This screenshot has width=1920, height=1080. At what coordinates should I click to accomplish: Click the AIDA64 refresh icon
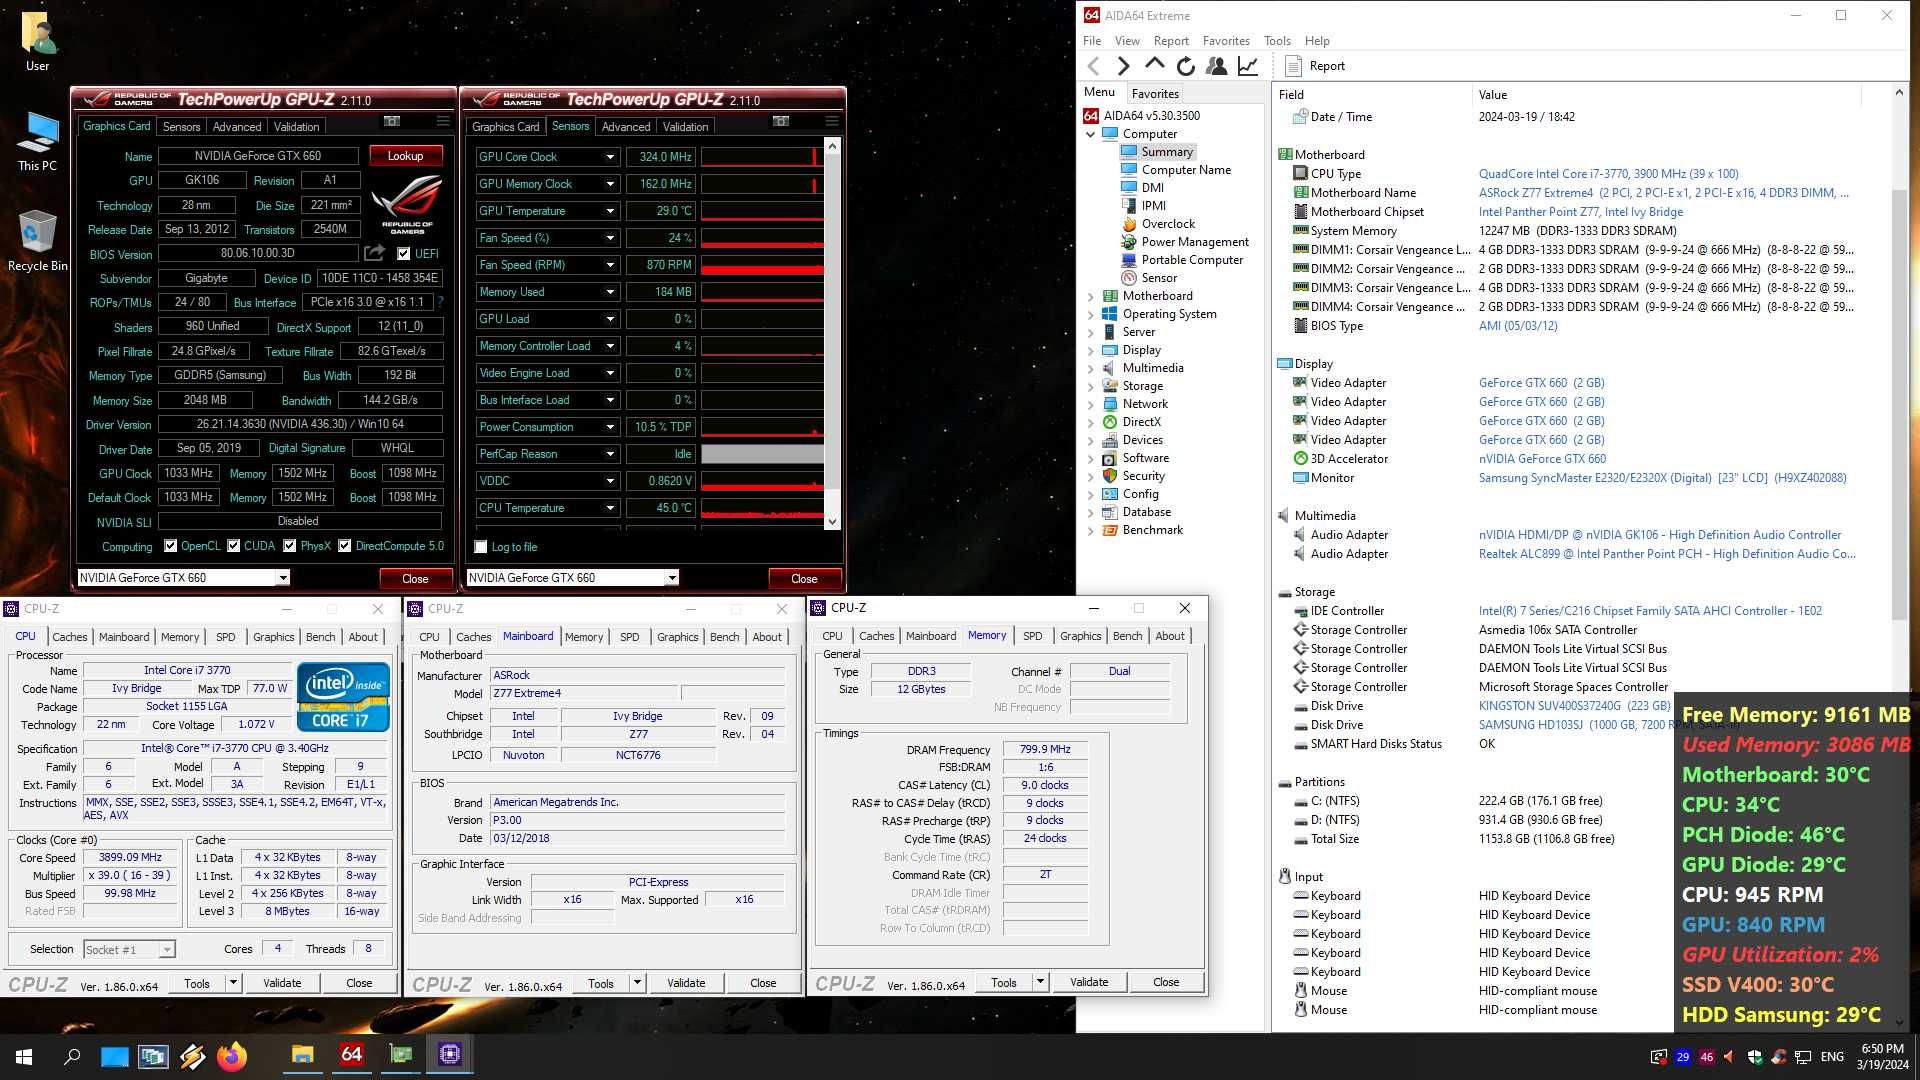click(1186, 66)
